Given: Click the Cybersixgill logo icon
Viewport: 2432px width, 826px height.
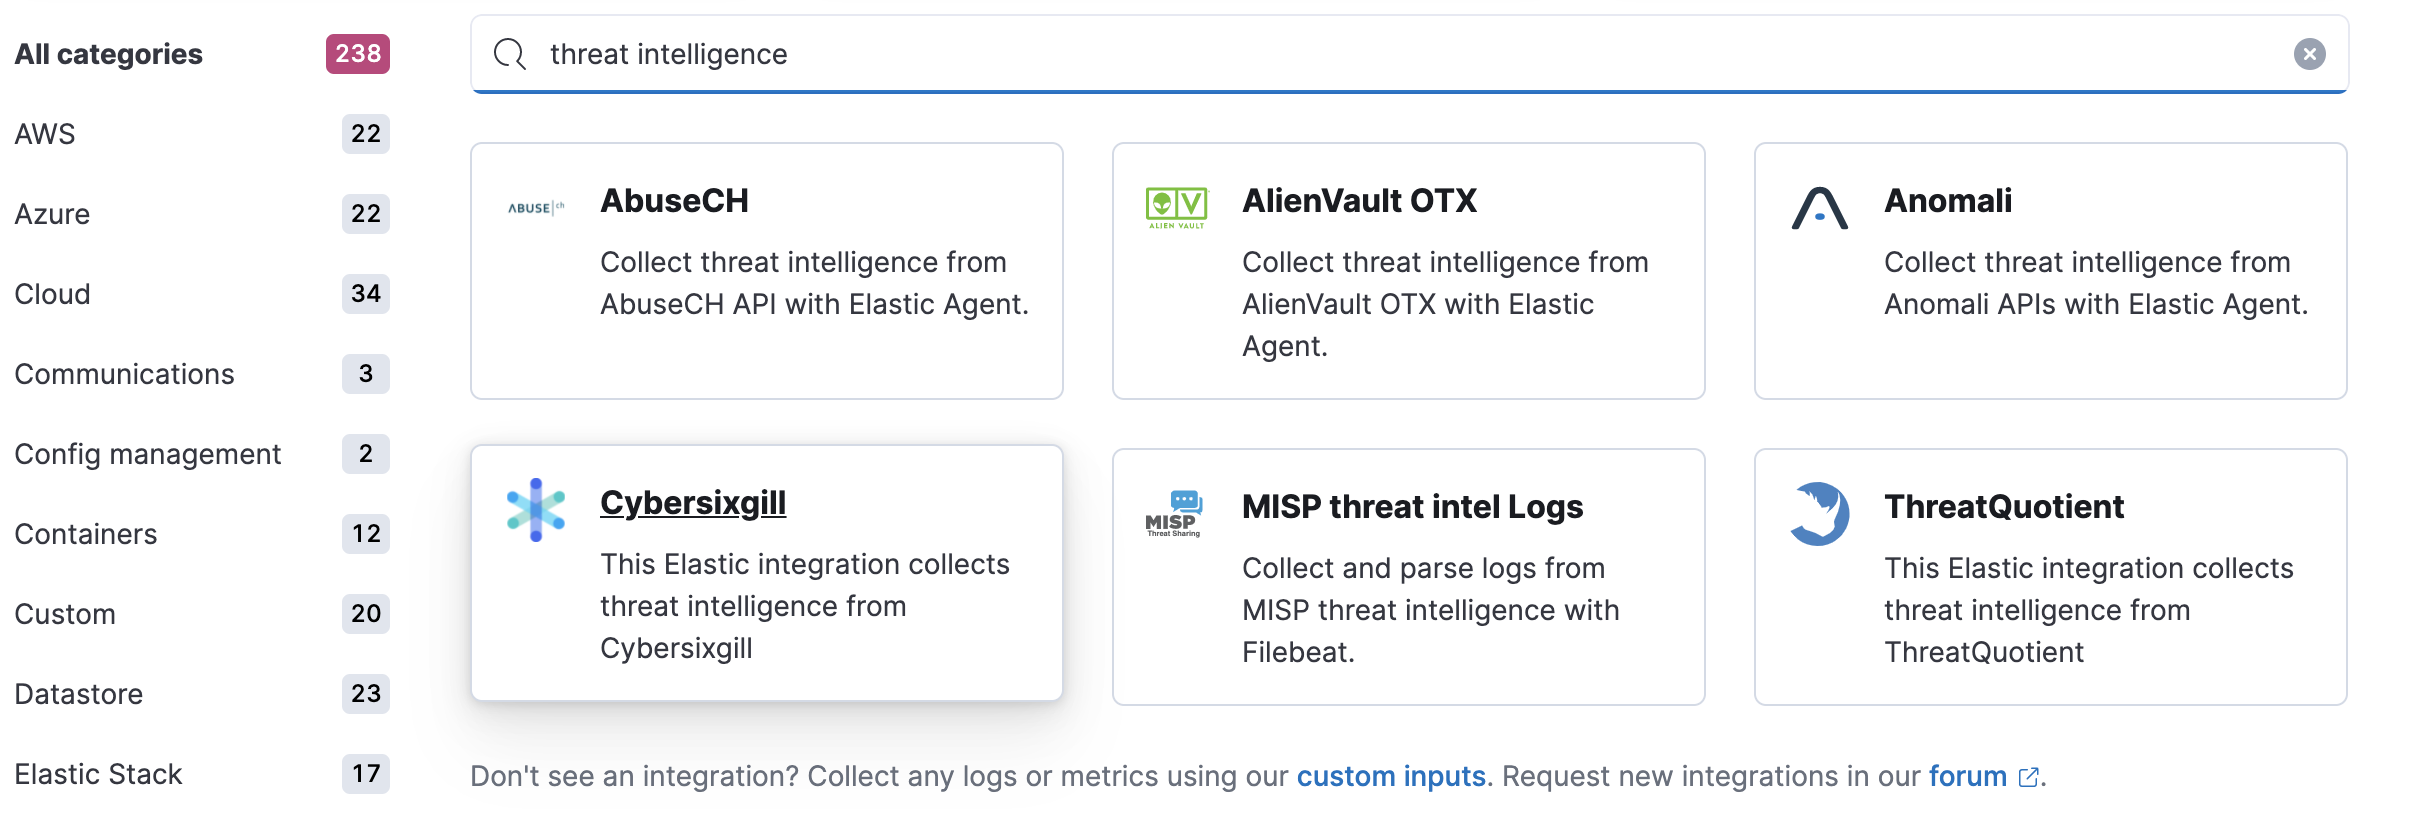Looking at the screenshot, I should point(536,510).
